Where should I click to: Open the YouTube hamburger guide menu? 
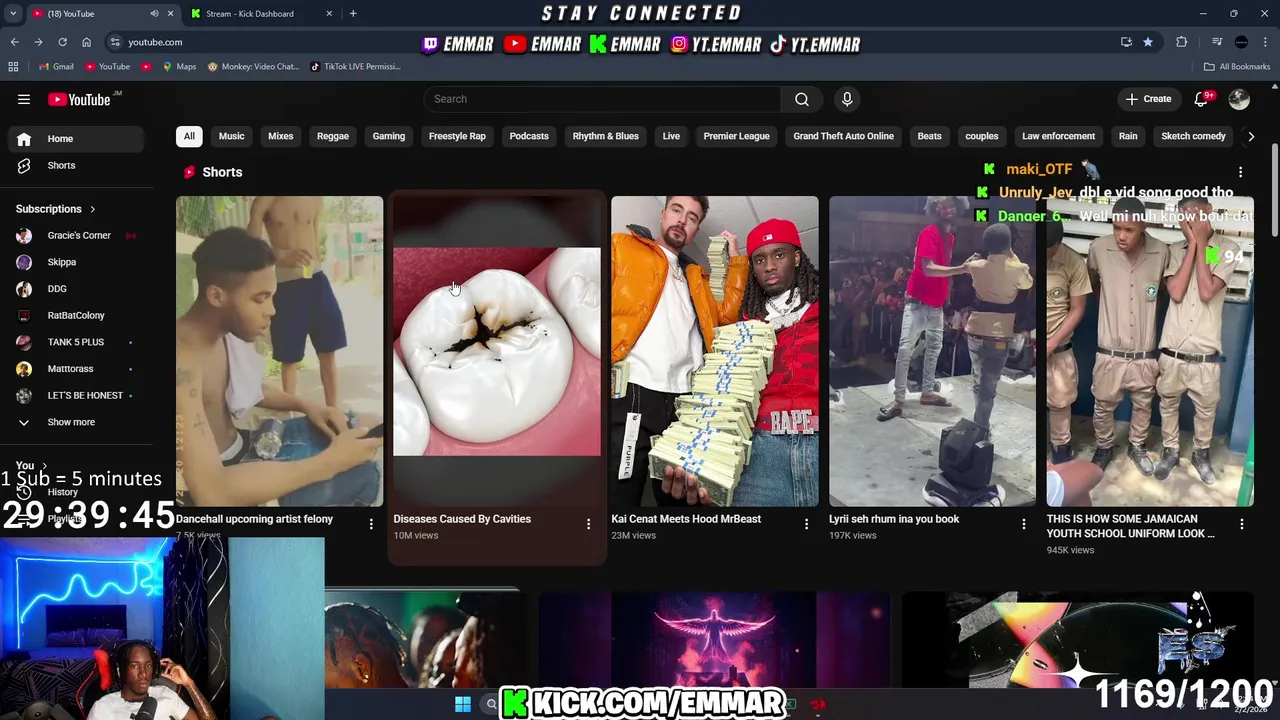pos(24,99)
